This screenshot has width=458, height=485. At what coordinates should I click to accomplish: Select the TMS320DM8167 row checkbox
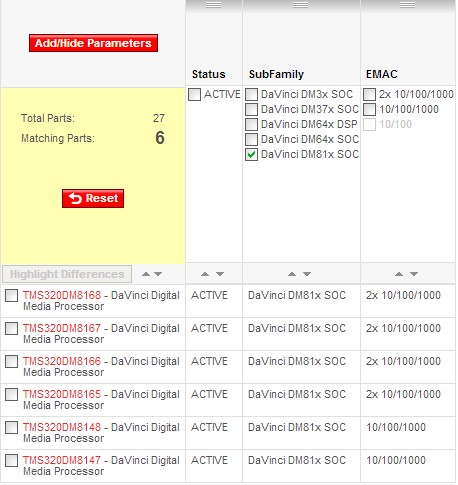11,328
